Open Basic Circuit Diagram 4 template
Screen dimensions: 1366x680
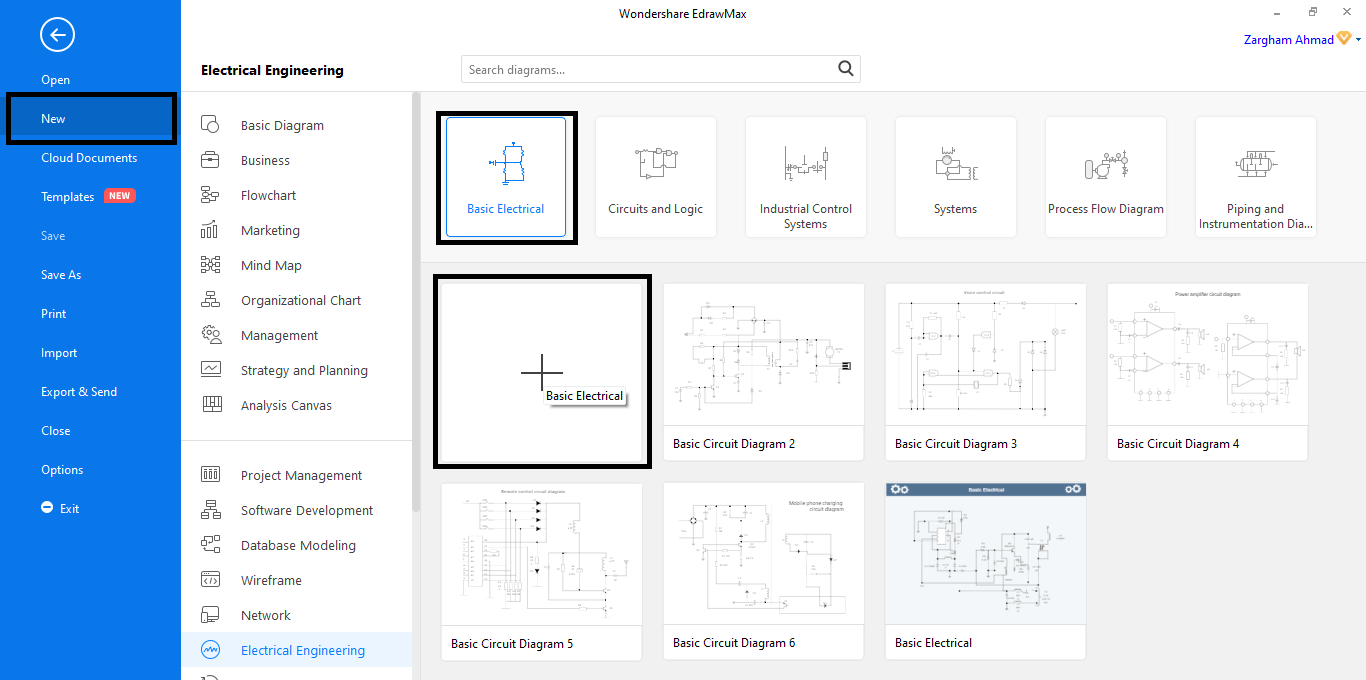tap(1208, 372)
